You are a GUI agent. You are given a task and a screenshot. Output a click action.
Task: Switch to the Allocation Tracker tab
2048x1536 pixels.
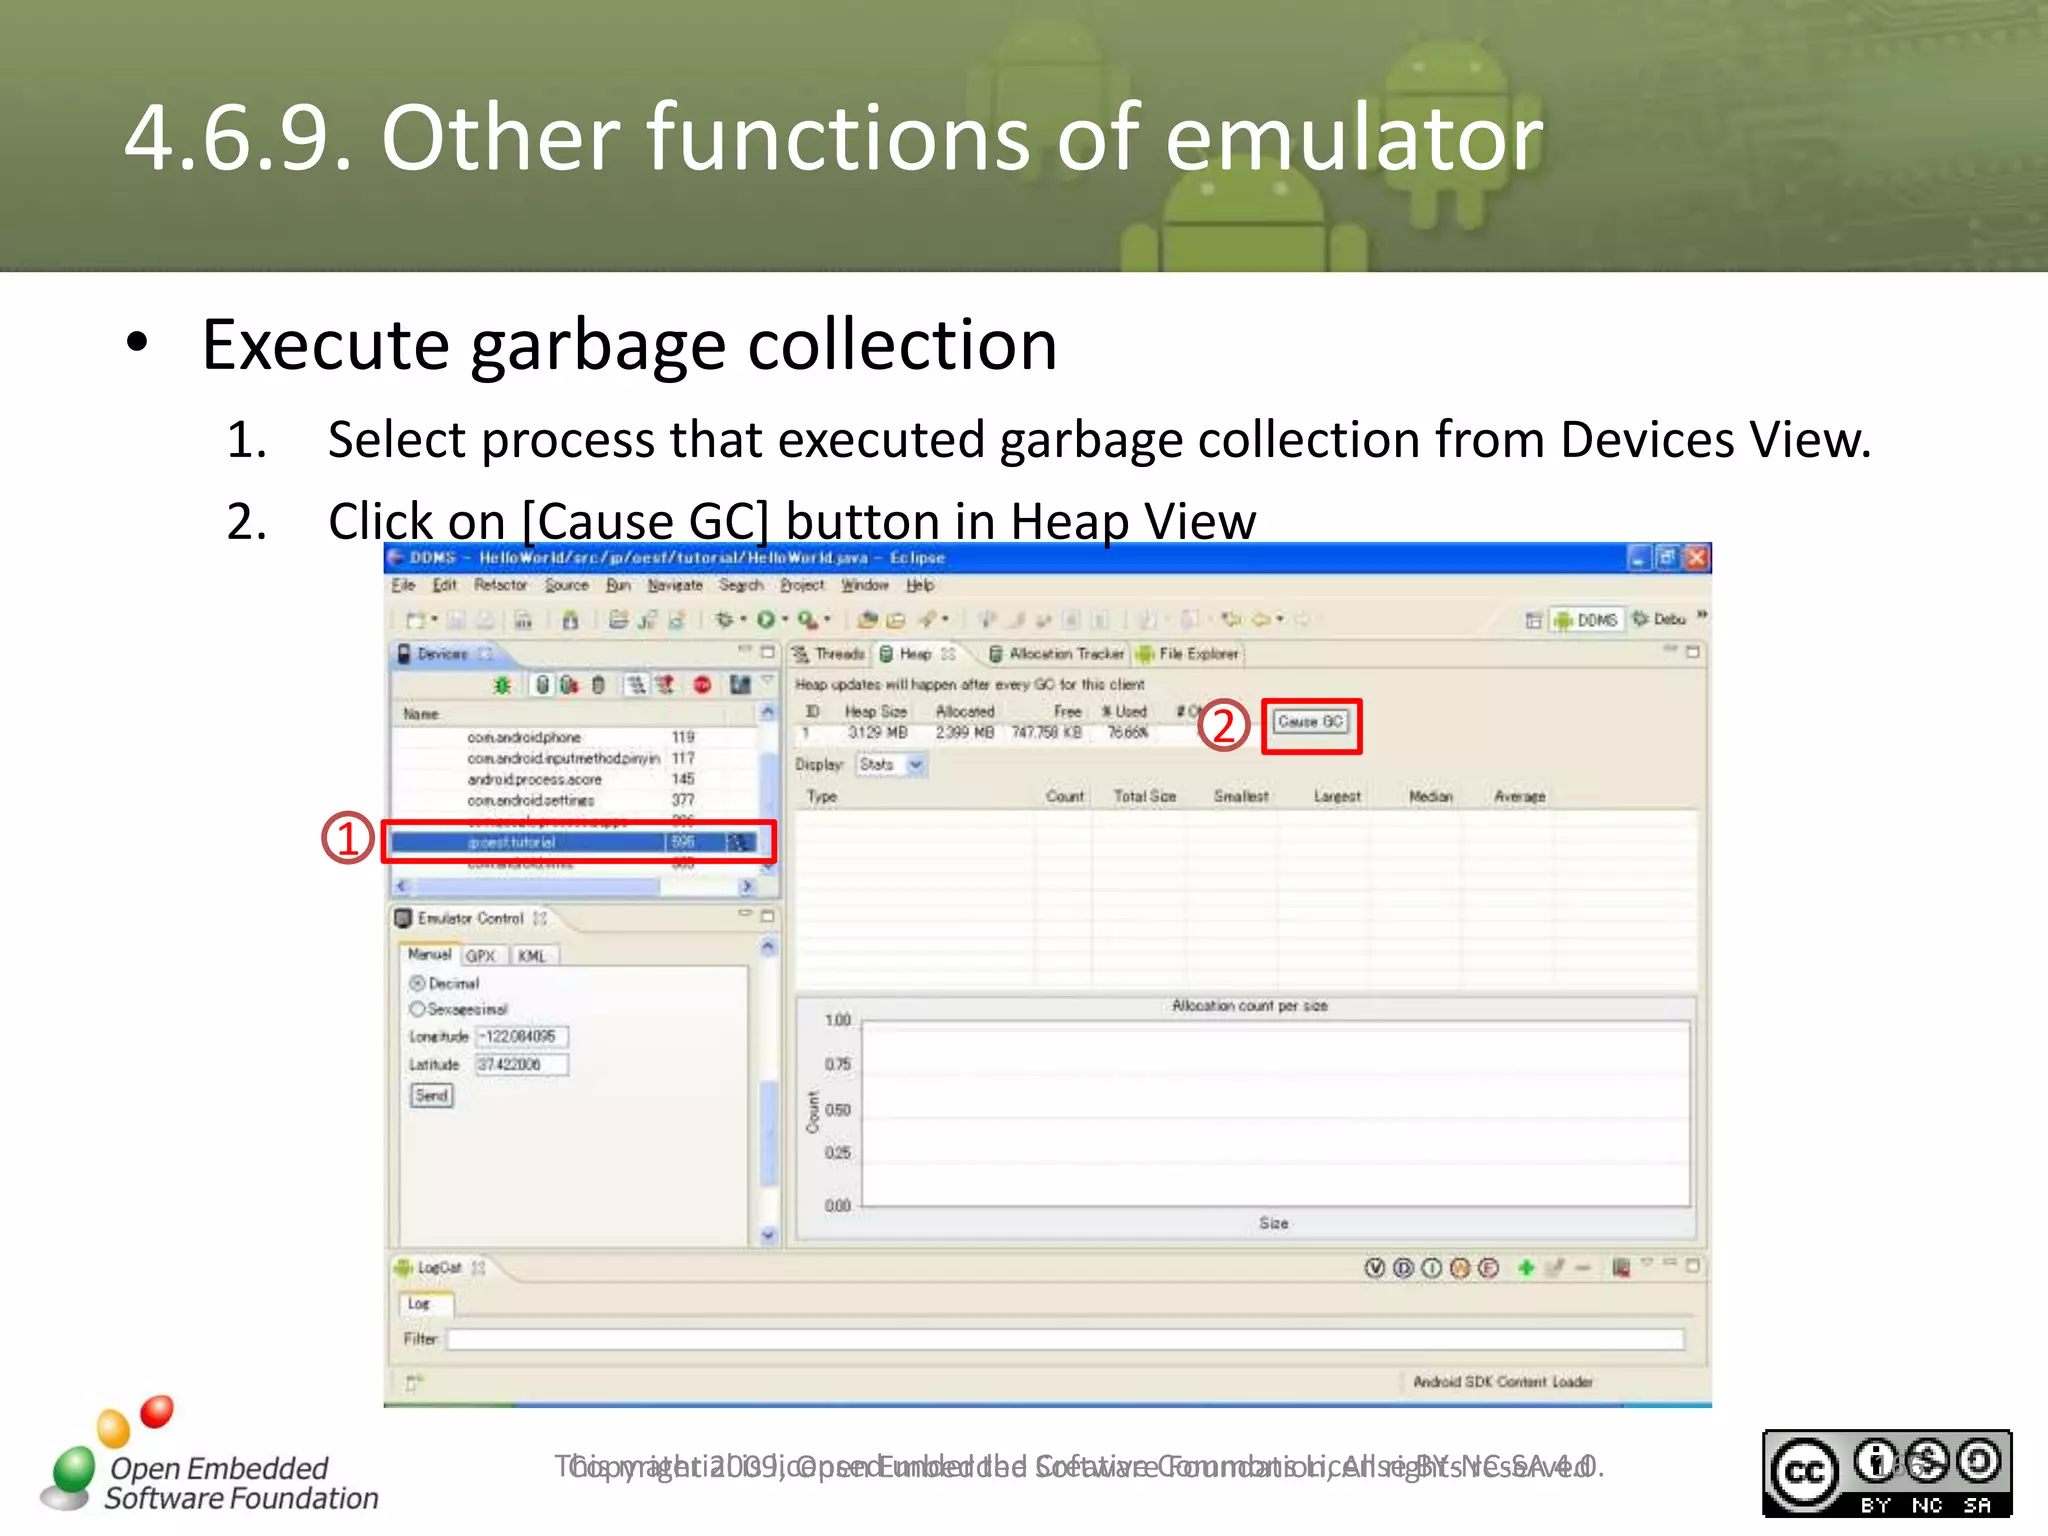click(x=1056, y=654)
